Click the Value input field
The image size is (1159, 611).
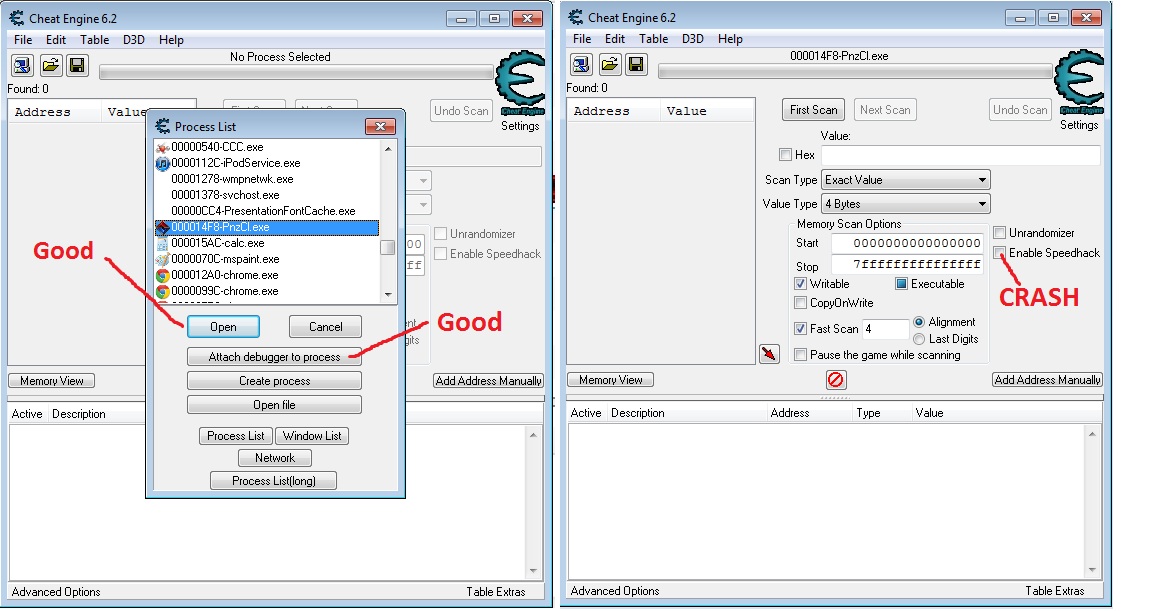(960, 155)
